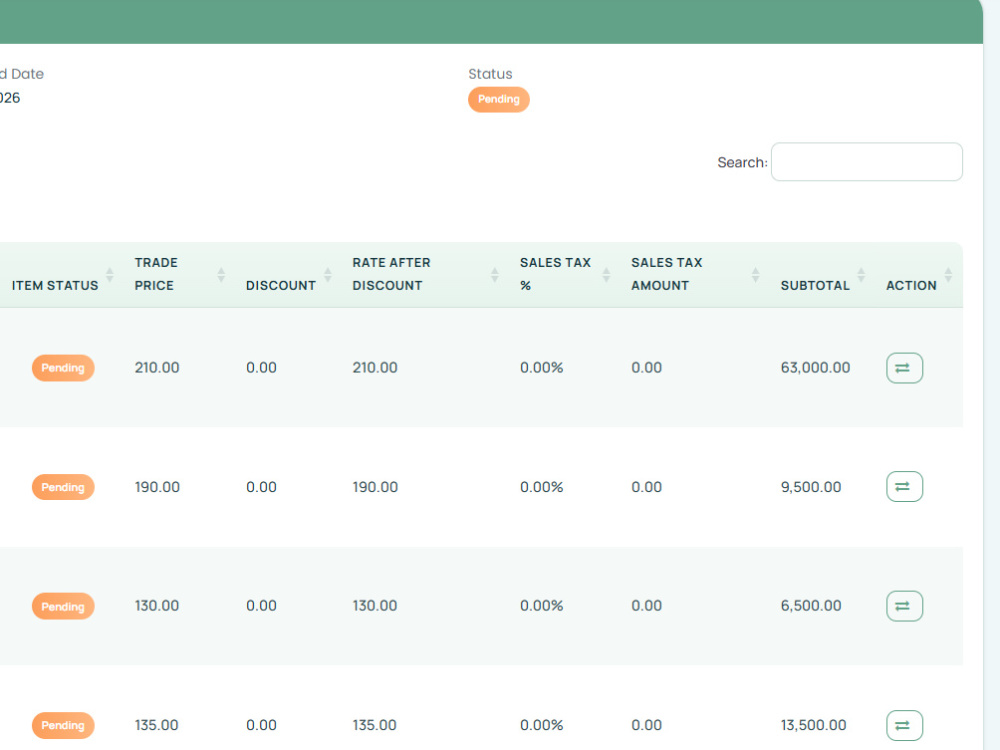The width and height of the screenshot is (1000, 750).
Task: Click the swap action icon in the 63,000.00 row
Action: (x=904, y=368)
